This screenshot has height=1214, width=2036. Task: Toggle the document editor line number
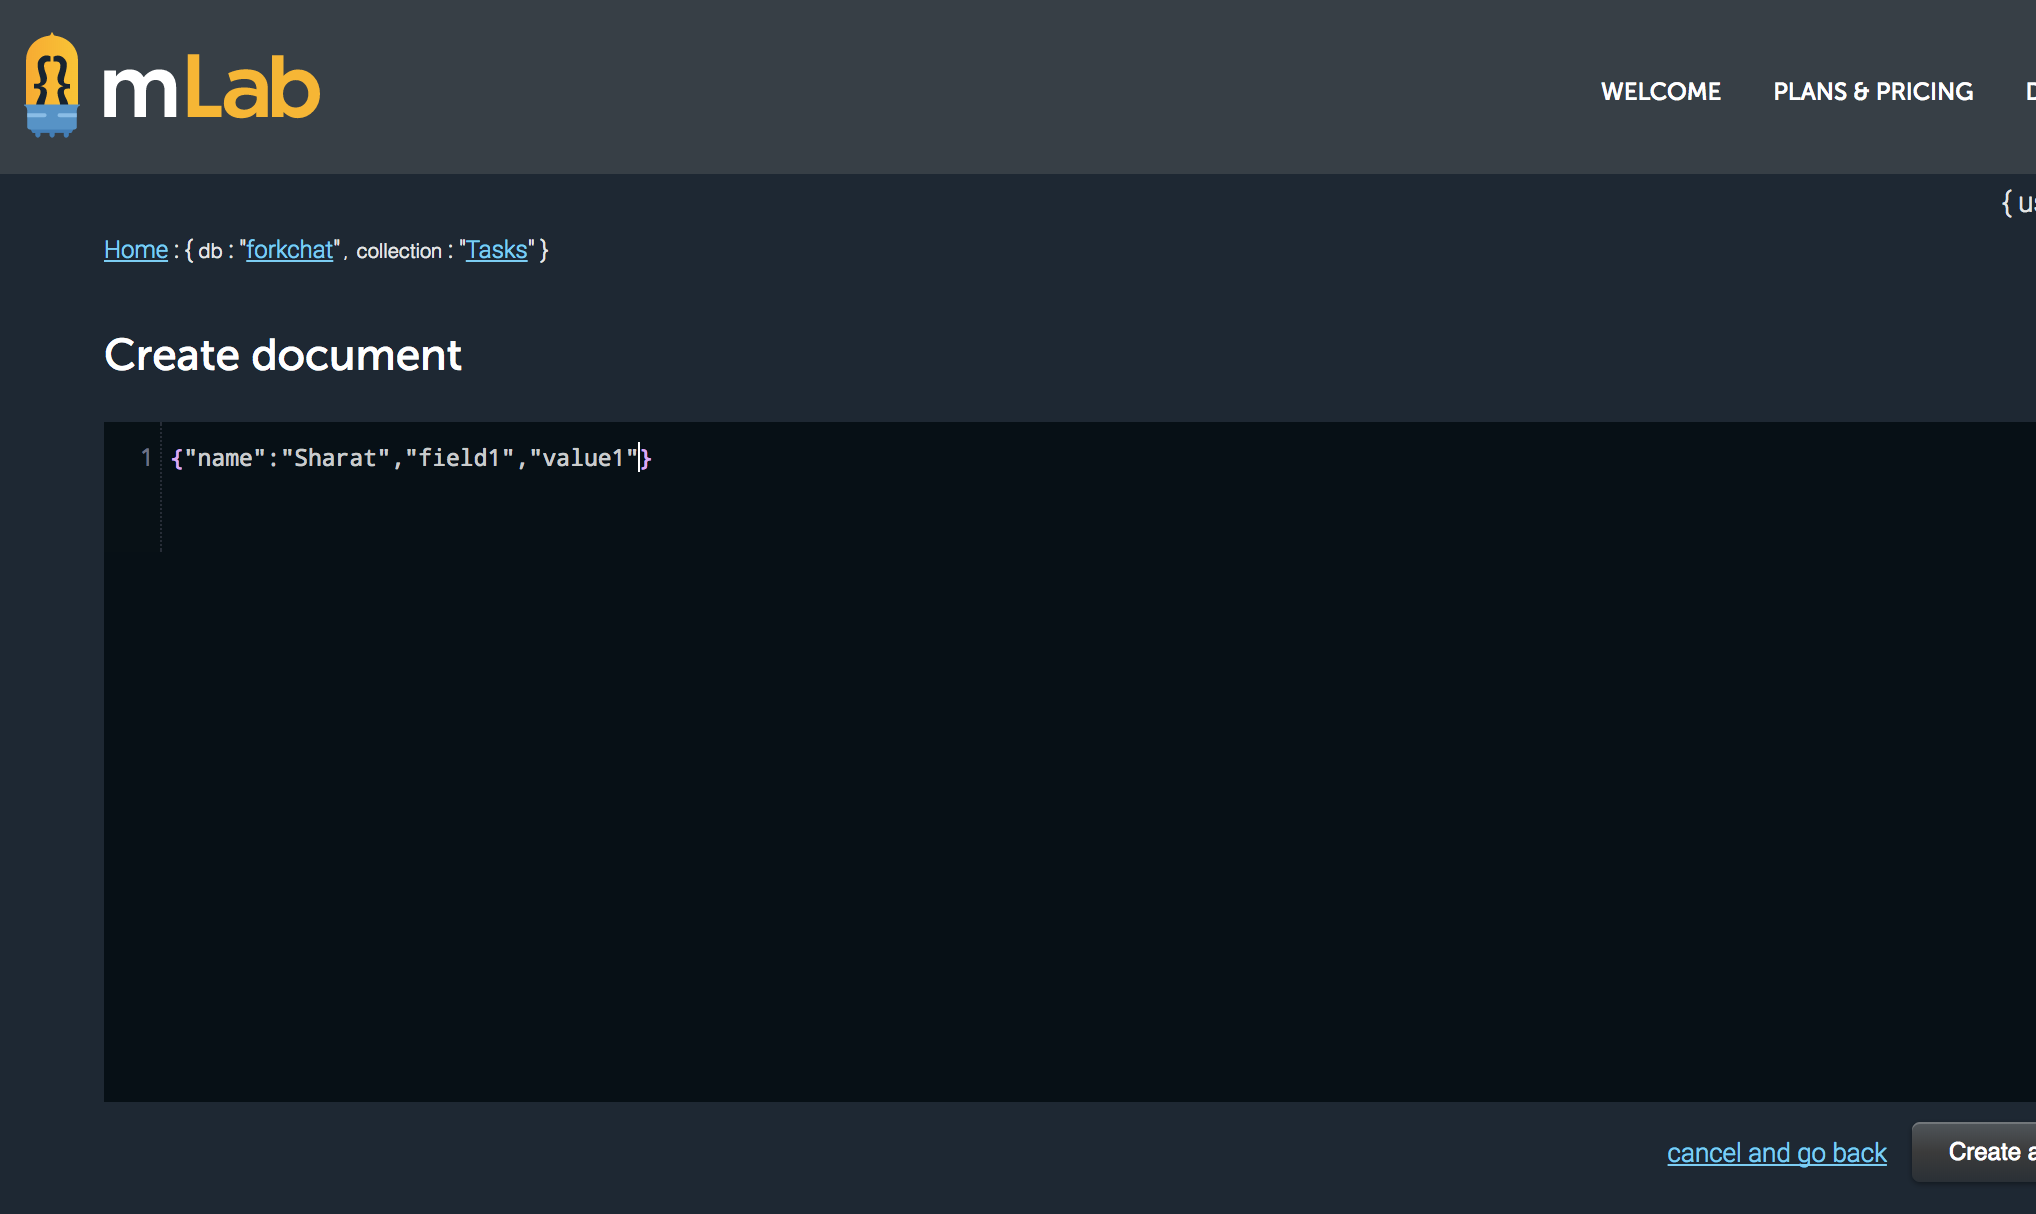point(142,457)
